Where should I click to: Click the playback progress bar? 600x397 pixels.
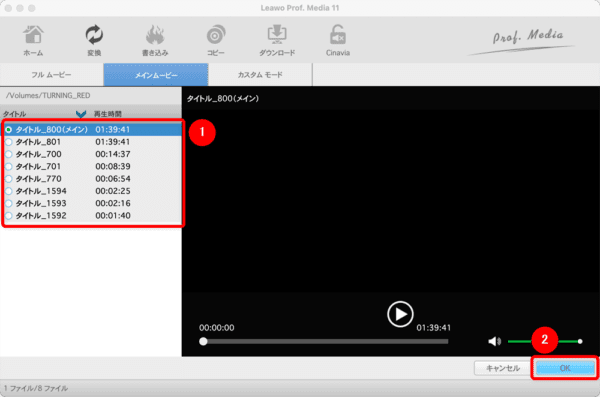(325, 341)
